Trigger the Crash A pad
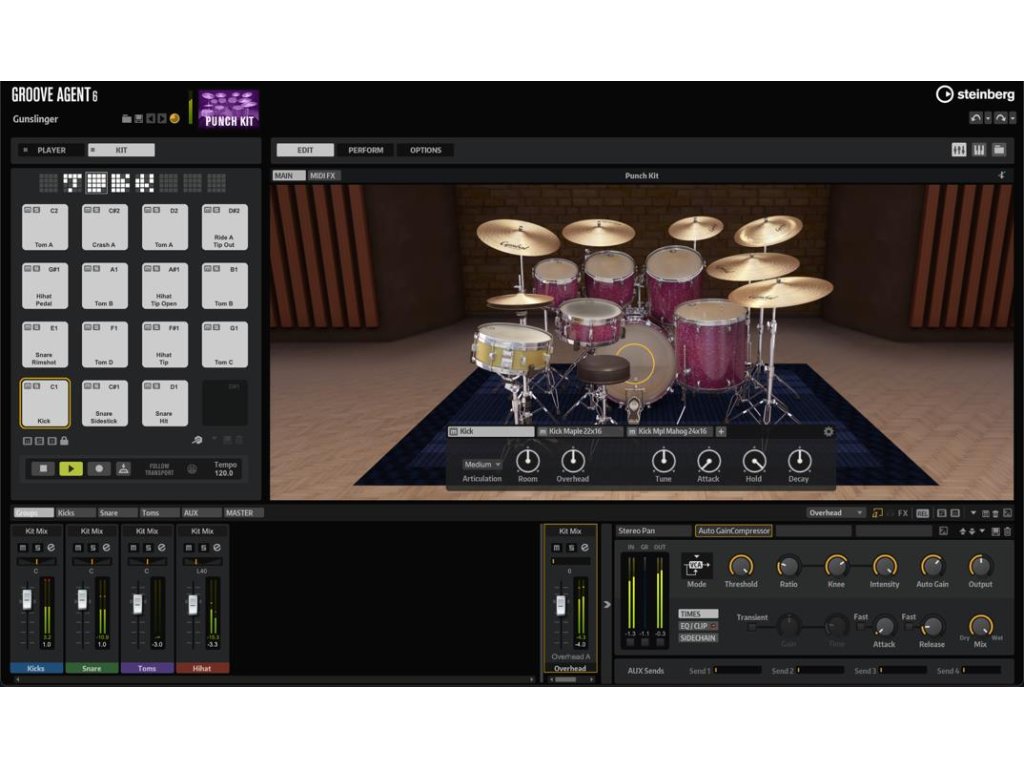 pyautogui.click(x=105, y=227)
